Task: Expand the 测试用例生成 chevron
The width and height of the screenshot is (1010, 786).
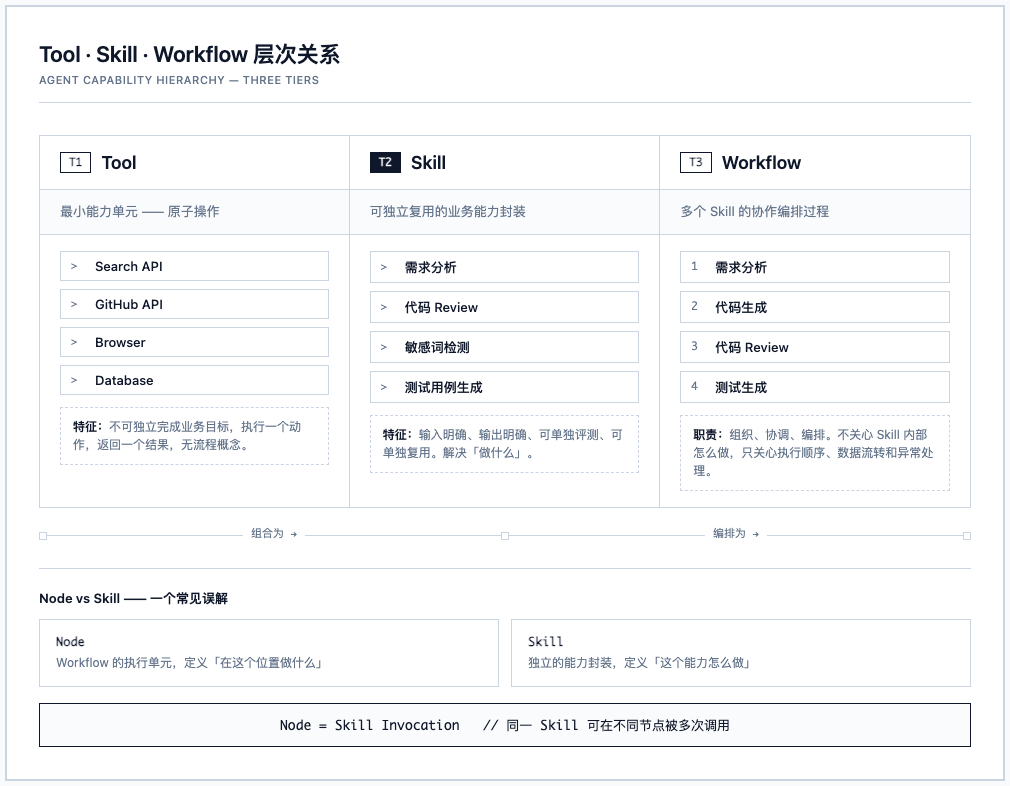Action: pyautogui.click(x=384, y=387)
